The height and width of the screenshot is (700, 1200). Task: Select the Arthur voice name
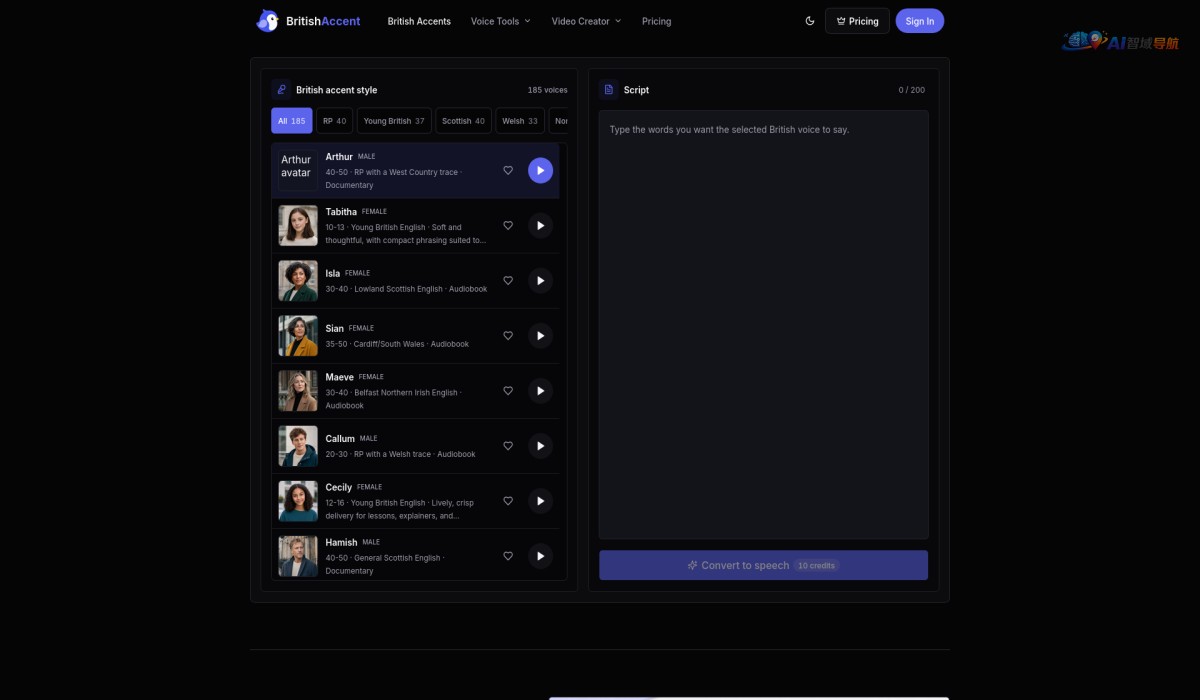339,157
